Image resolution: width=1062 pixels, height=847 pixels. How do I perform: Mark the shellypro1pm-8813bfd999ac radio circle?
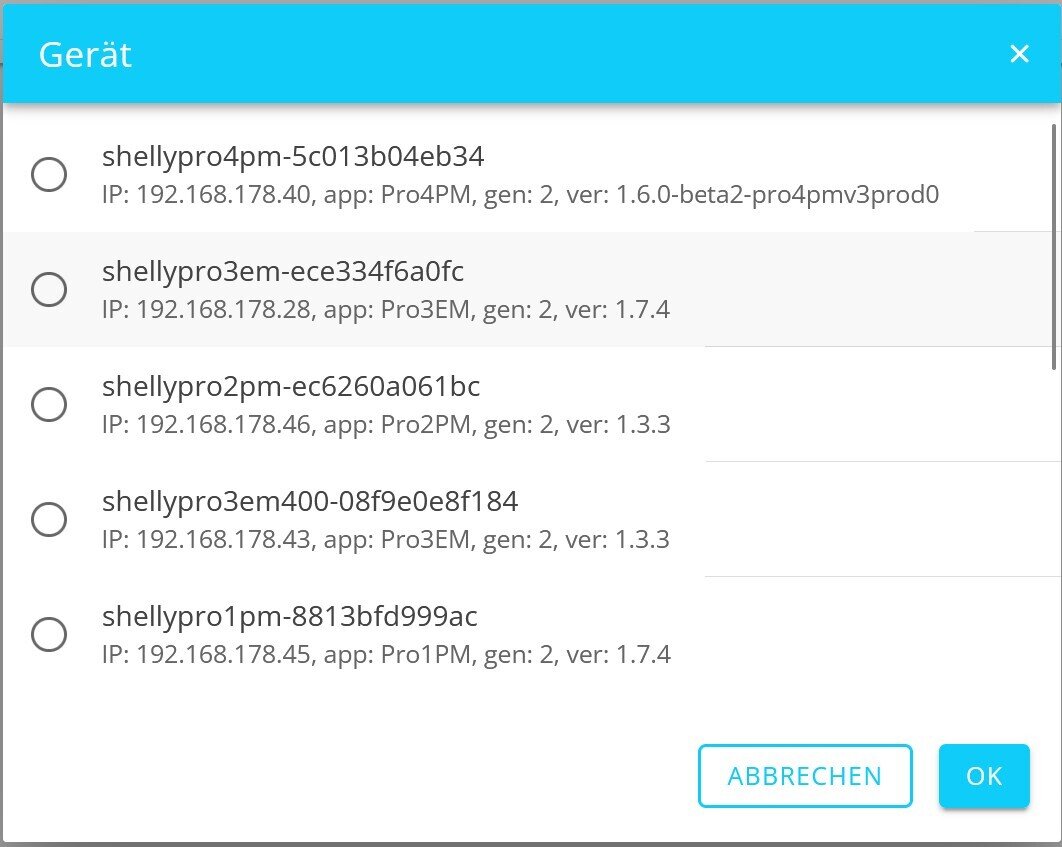tap(49, 635)
